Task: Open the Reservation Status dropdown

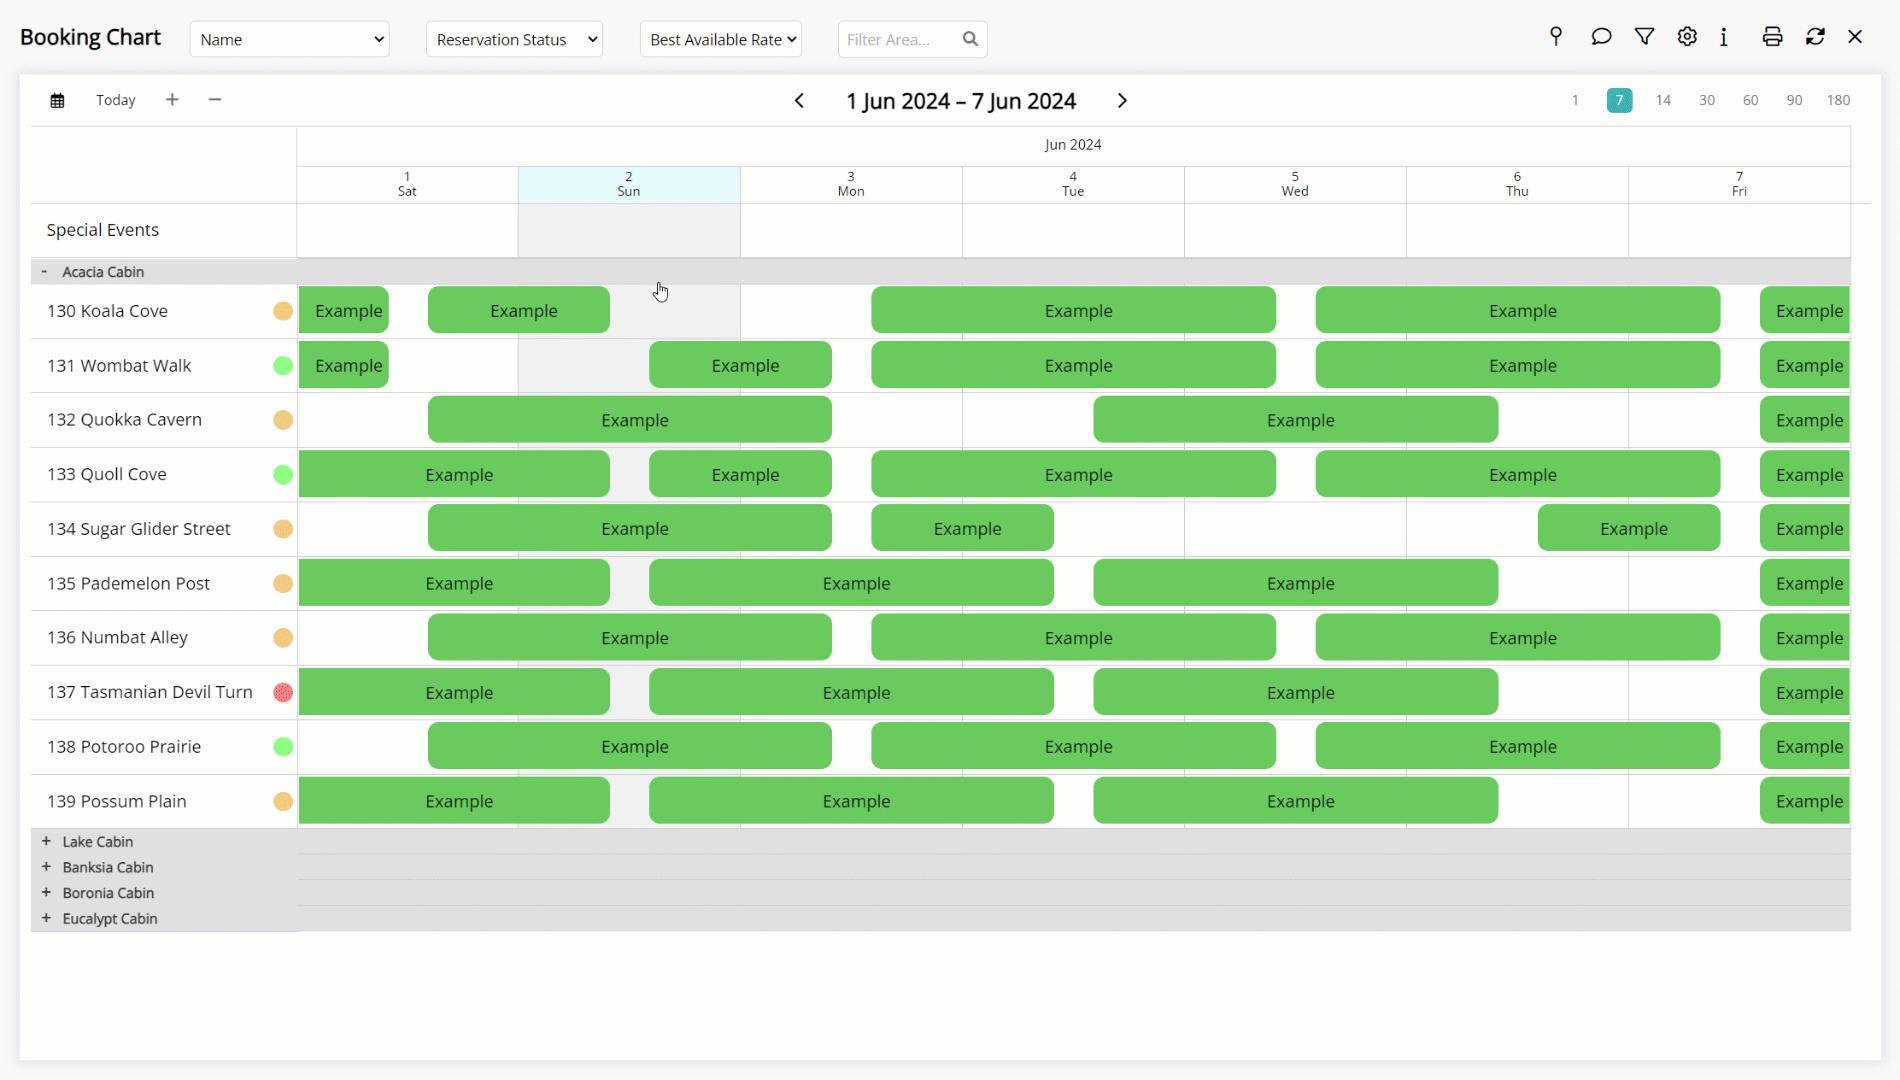Action: tap(514, 39)
